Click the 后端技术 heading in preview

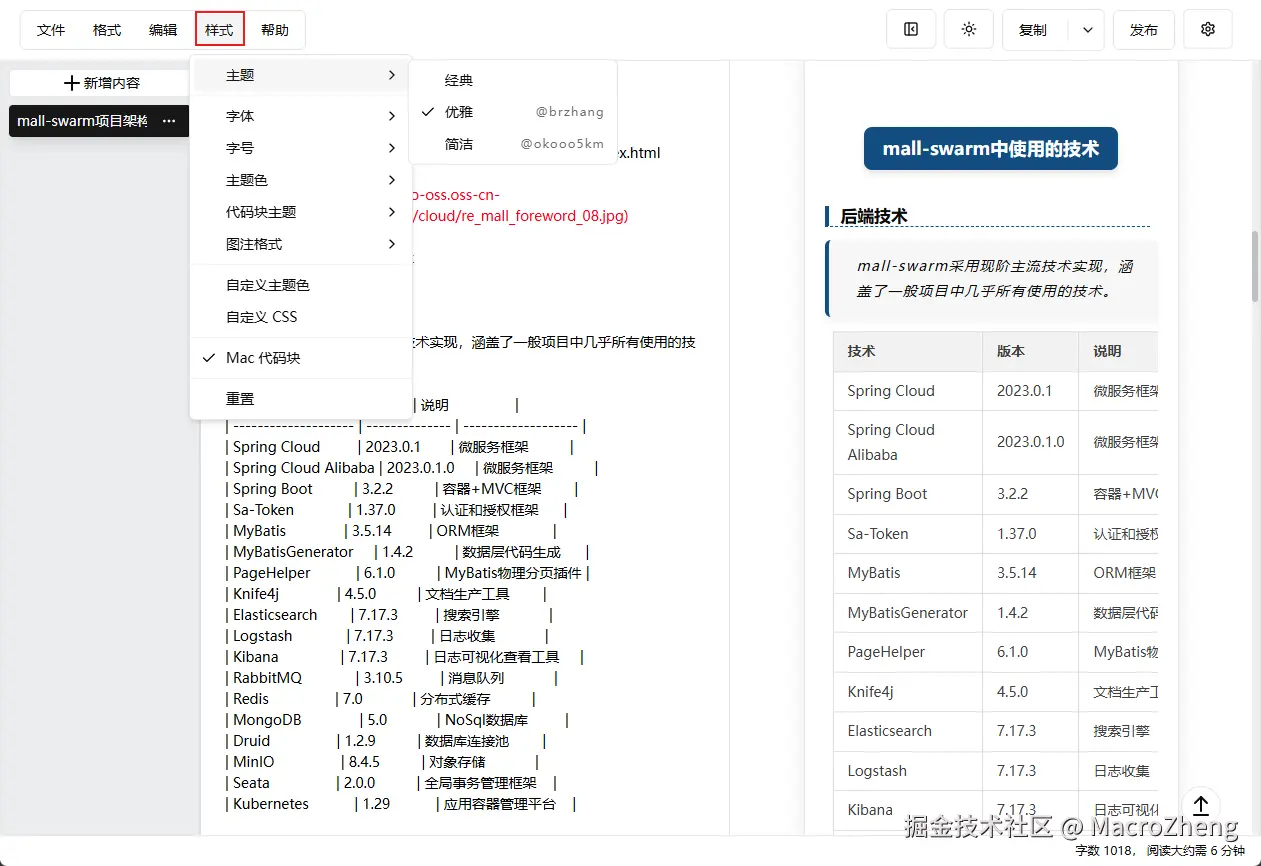pyautogui.click(x=874, y=216)
